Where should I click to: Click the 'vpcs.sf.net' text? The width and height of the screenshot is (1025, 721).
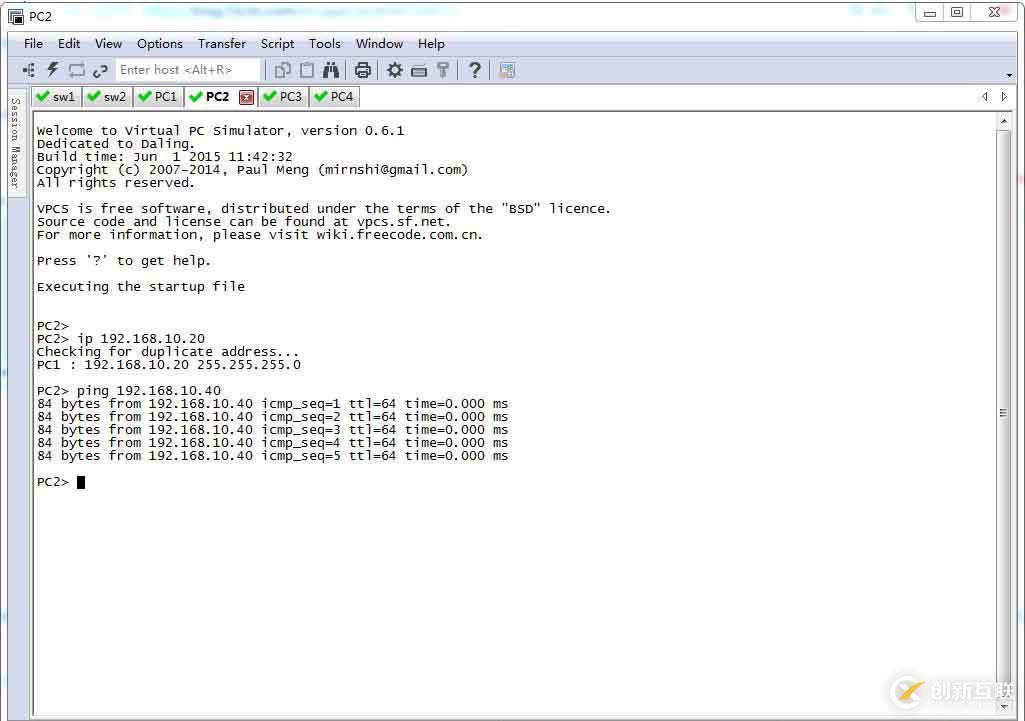[x=402, y=222]
